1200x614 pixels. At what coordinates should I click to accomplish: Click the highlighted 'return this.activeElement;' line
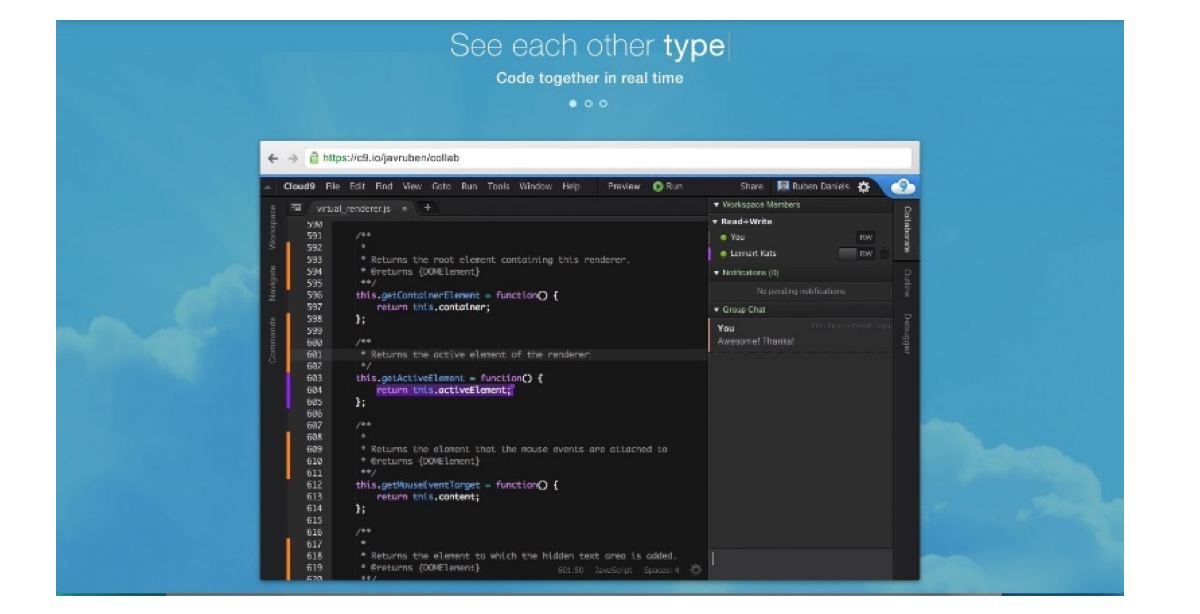coord(443,390)
